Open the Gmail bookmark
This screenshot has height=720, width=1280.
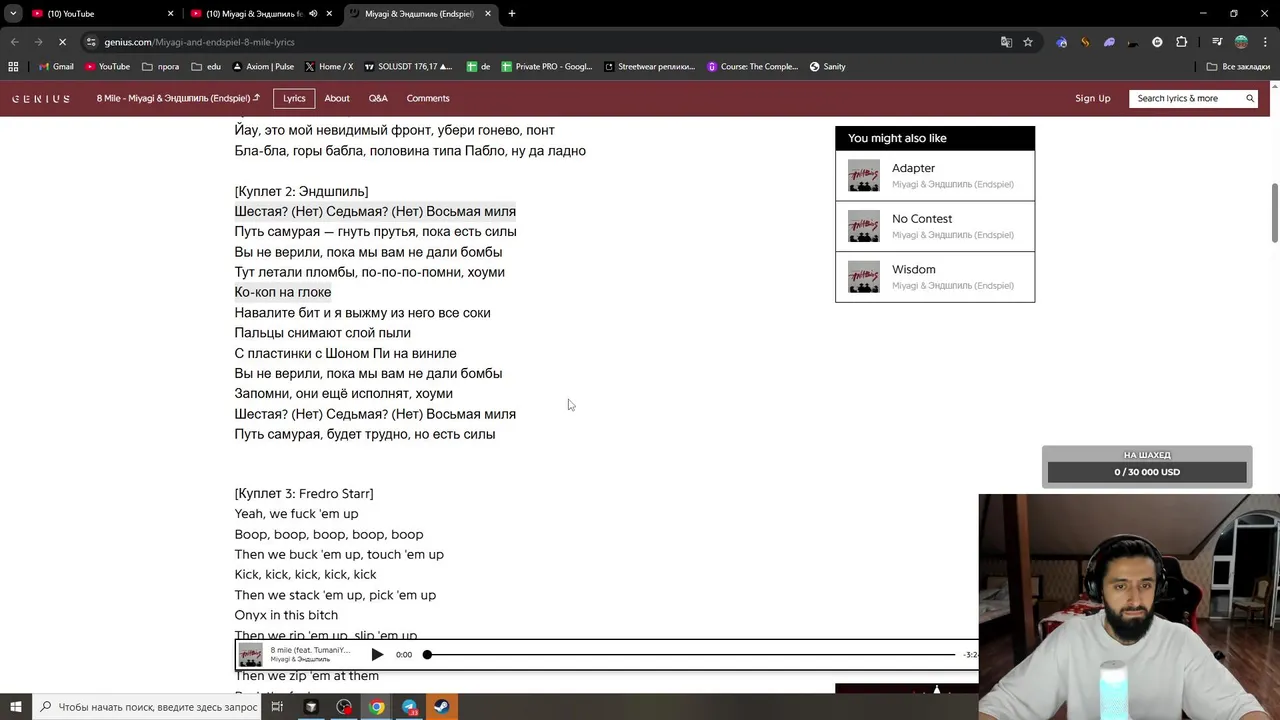[56, 67]
